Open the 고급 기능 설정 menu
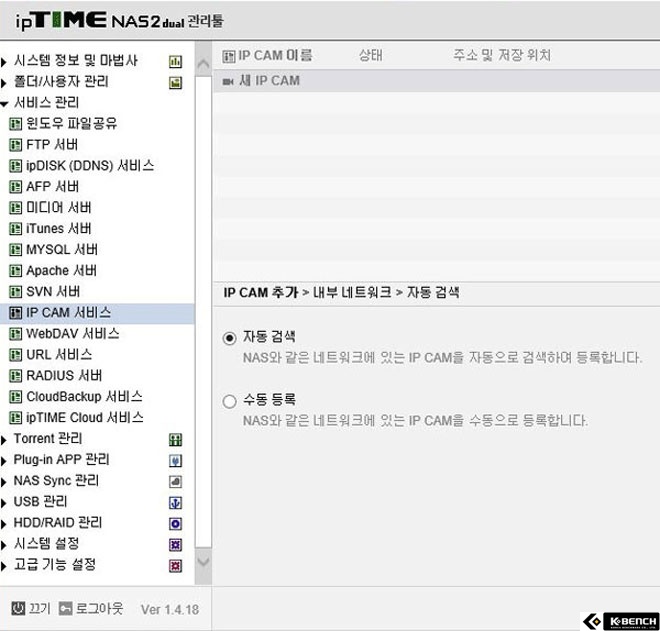This screenshot has height=631, width=660. coord(55,564)
